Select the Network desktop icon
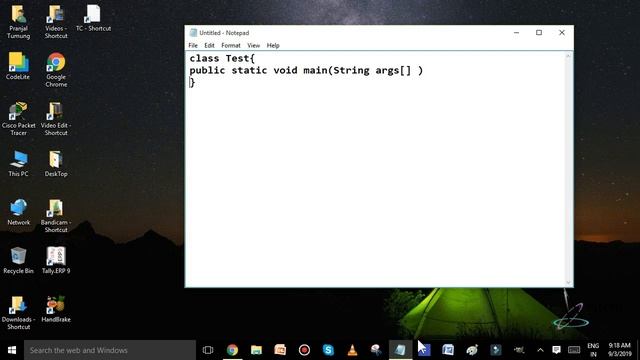The width and height of the screenshot is (640, 360). pyautogui.click(x=18, y=212)
